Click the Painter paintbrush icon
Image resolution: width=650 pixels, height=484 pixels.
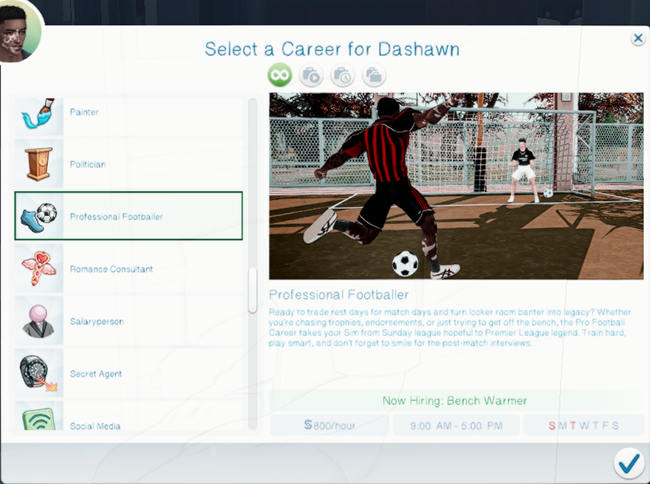coord(39,114)
